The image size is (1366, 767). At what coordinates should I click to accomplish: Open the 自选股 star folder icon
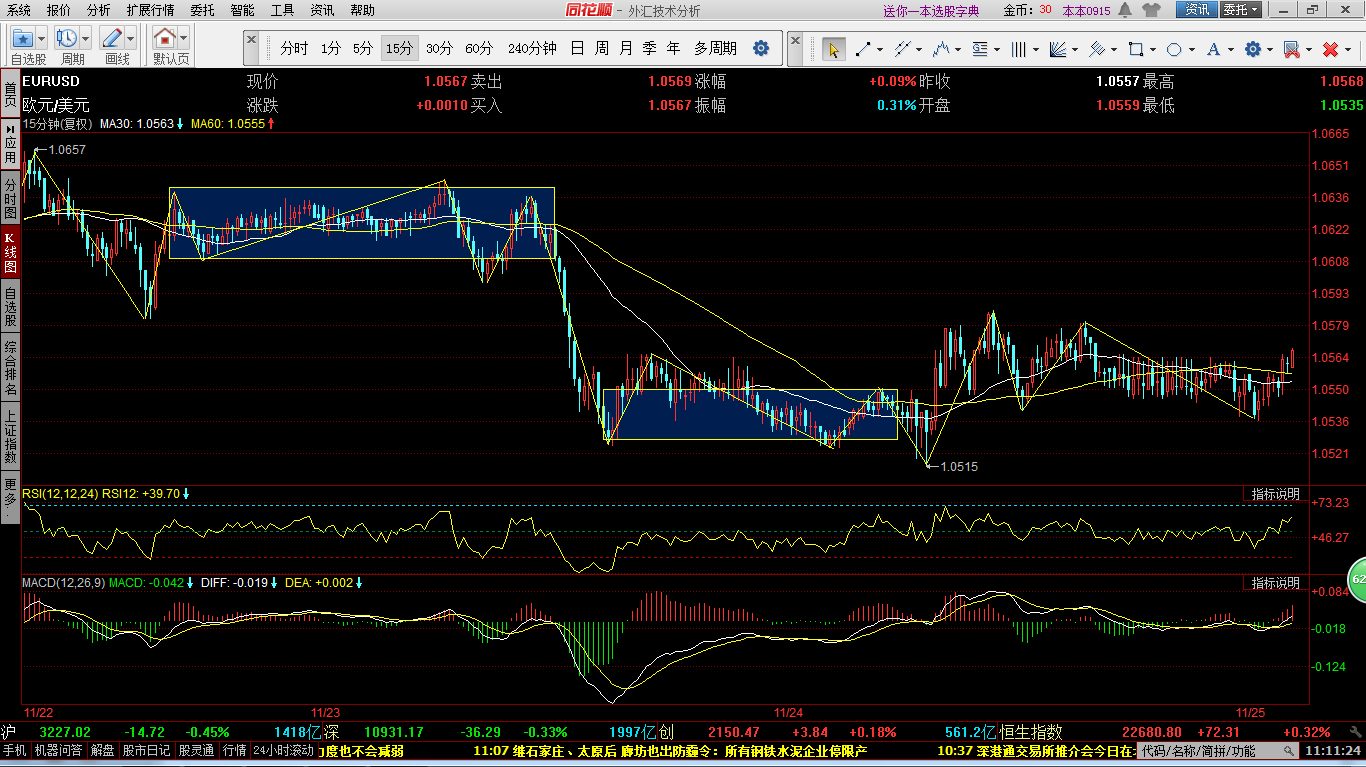(x=23, y=39)
